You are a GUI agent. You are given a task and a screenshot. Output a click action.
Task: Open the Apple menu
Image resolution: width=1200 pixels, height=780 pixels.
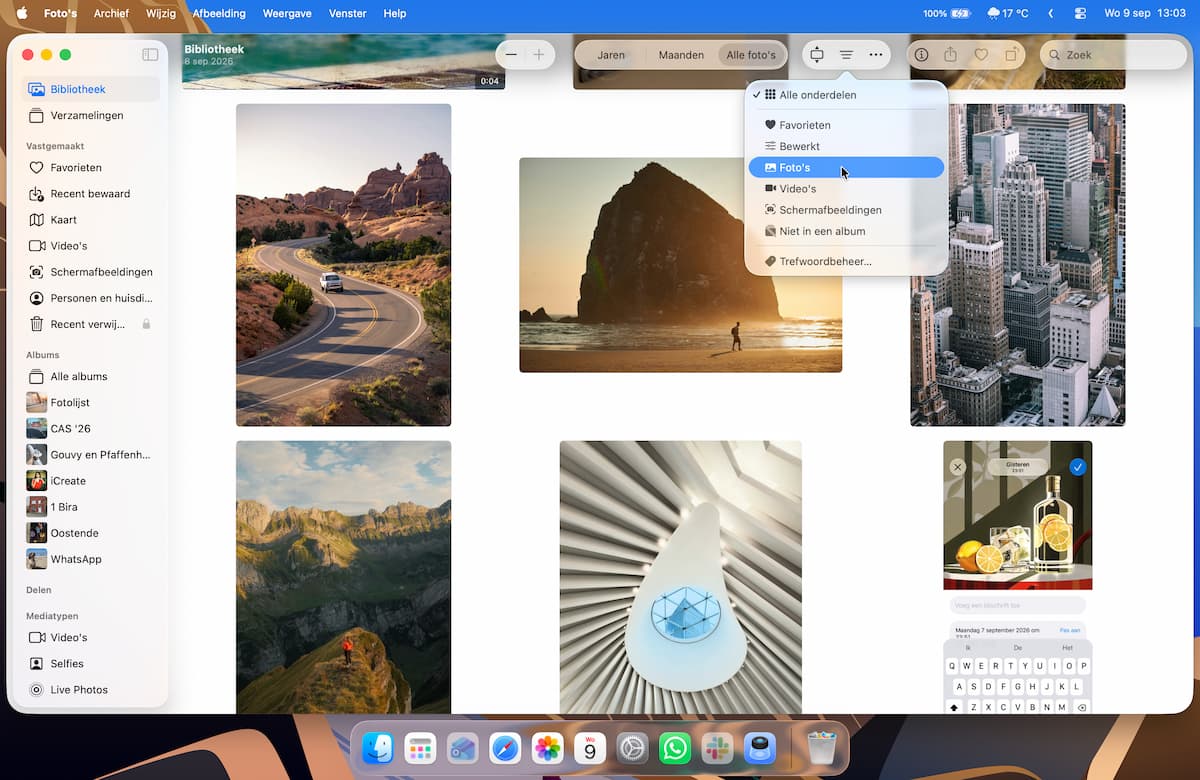click(x=21, y=14)
